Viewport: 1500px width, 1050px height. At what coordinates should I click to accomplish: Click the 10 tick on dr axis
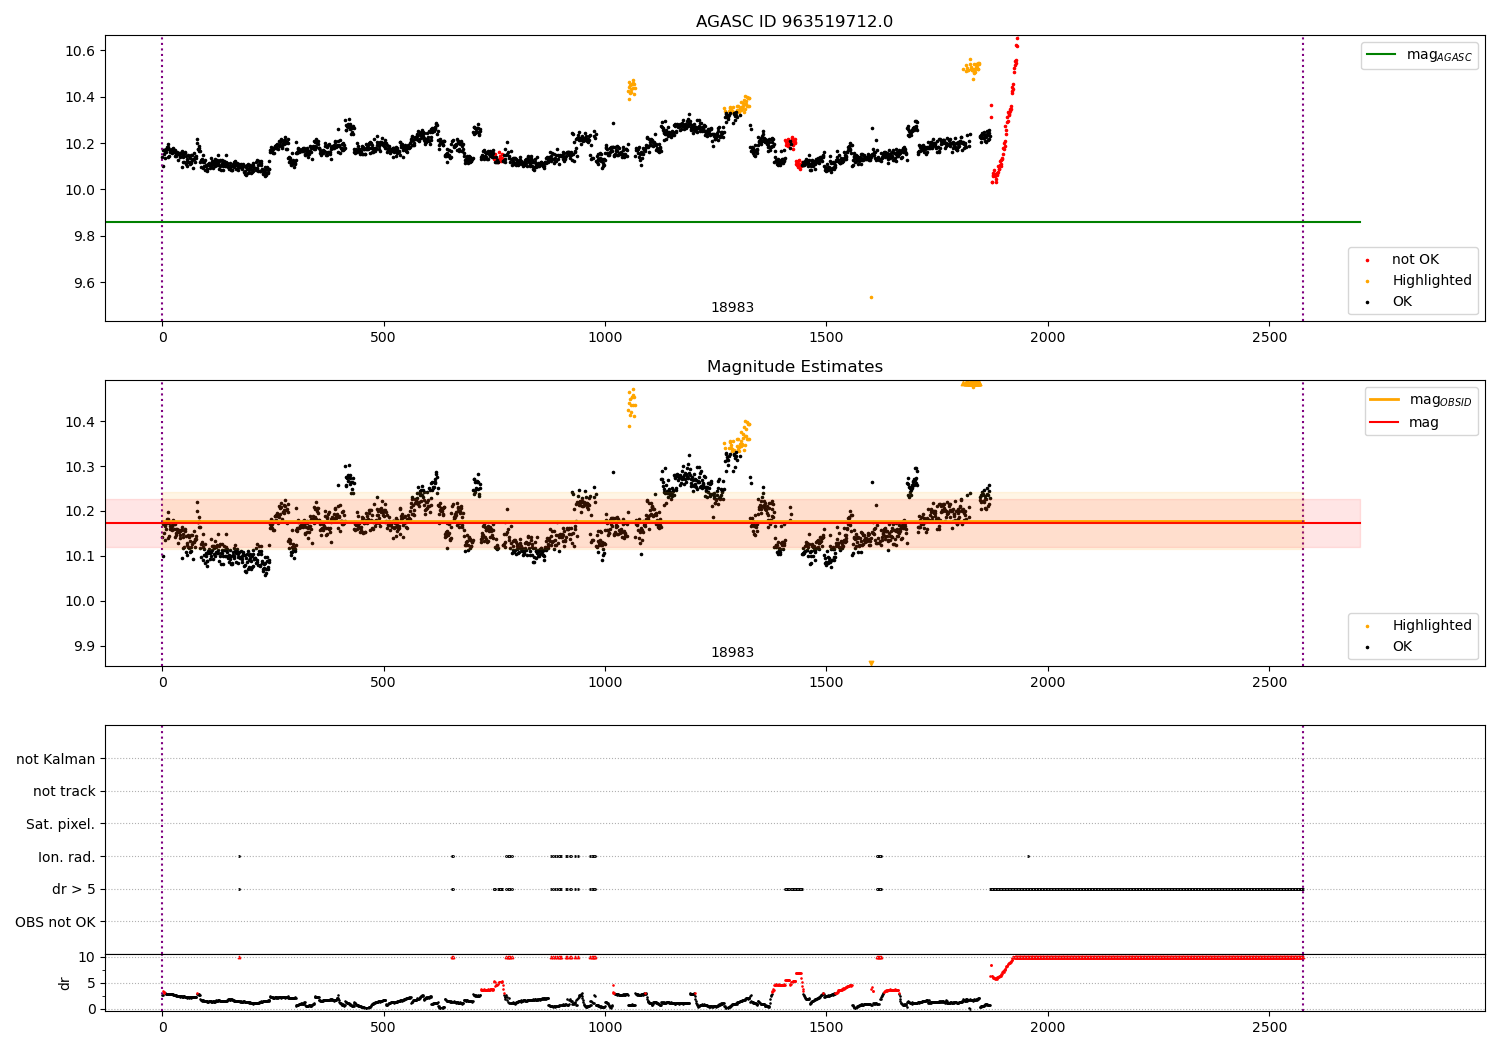(86, 957)
